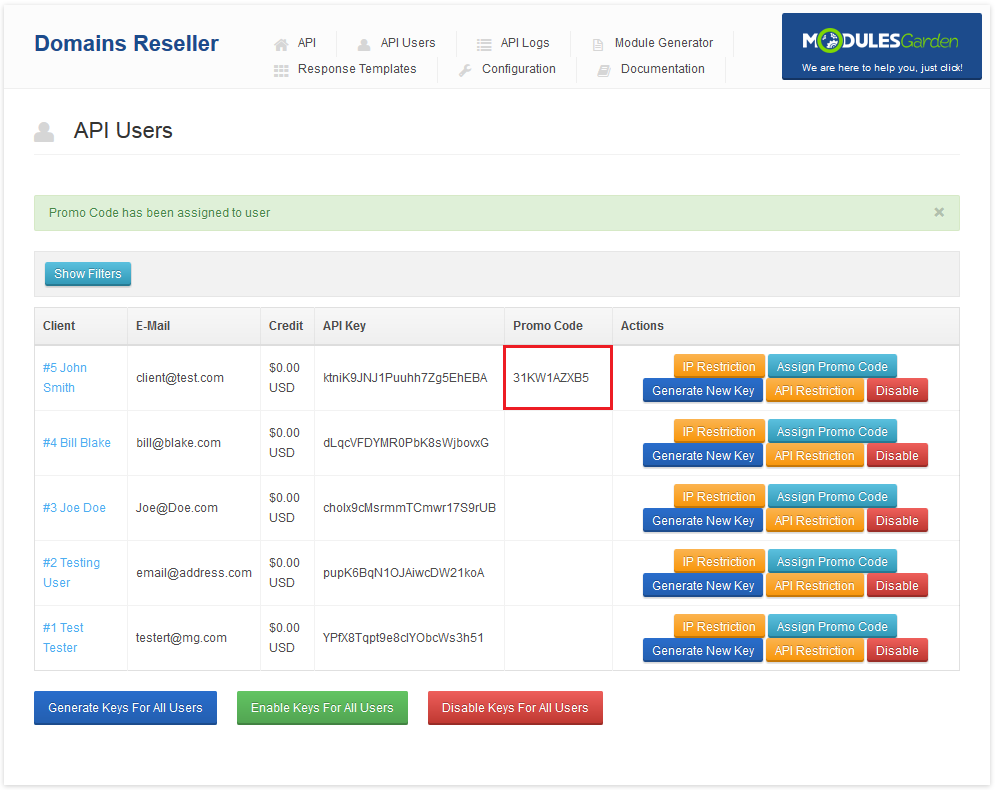Click the grid icon beside Response Templates

point(281,71)
